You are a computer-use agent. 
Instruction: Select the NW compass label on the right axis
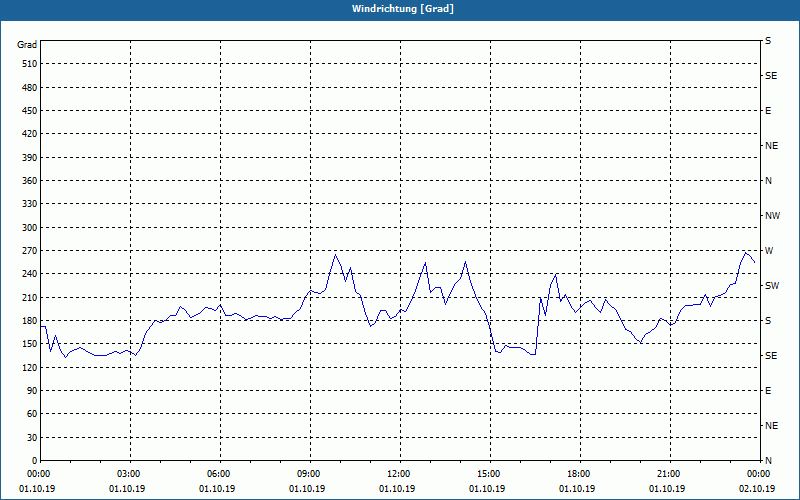pyautogui.click(x=772, y=216)
